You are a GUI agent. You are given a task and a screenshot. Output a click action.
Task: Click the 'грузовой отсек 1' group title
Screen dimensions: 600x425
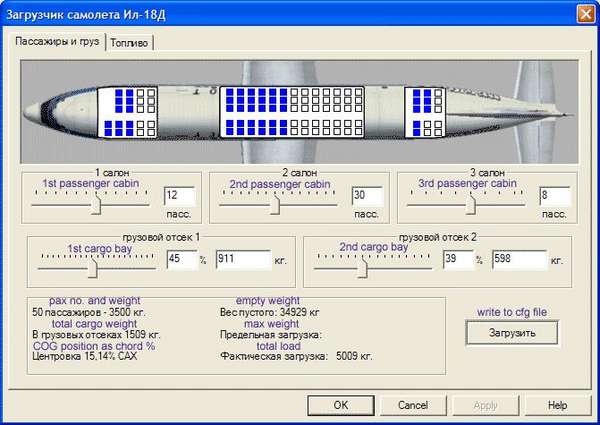161,238
